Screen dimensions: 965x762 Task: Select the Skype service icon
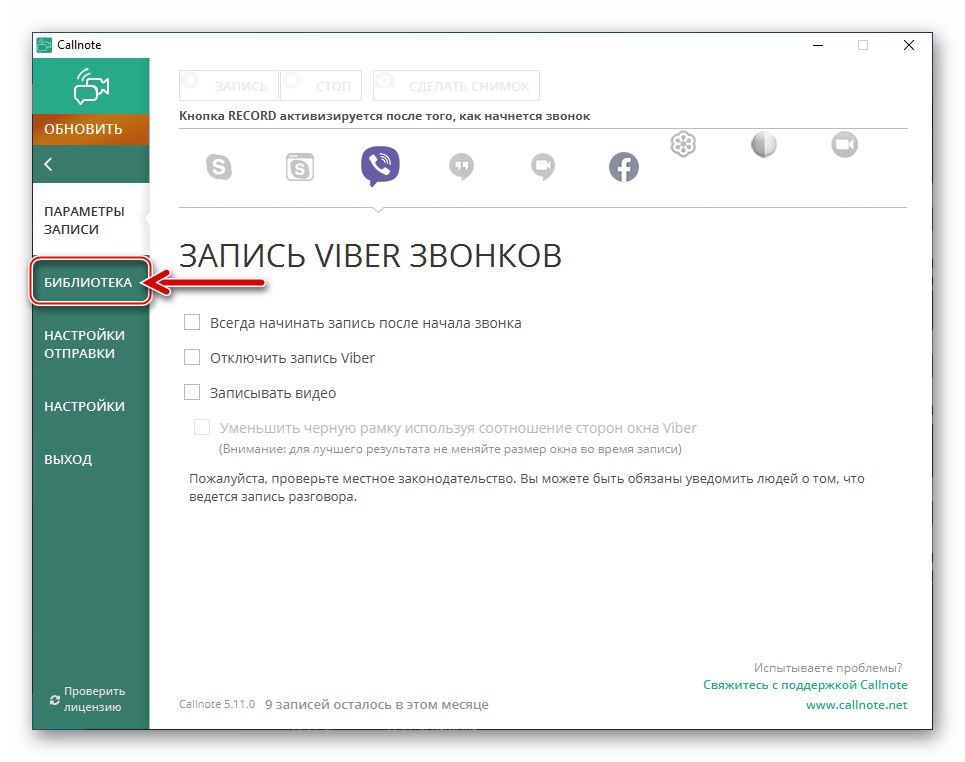218,167
